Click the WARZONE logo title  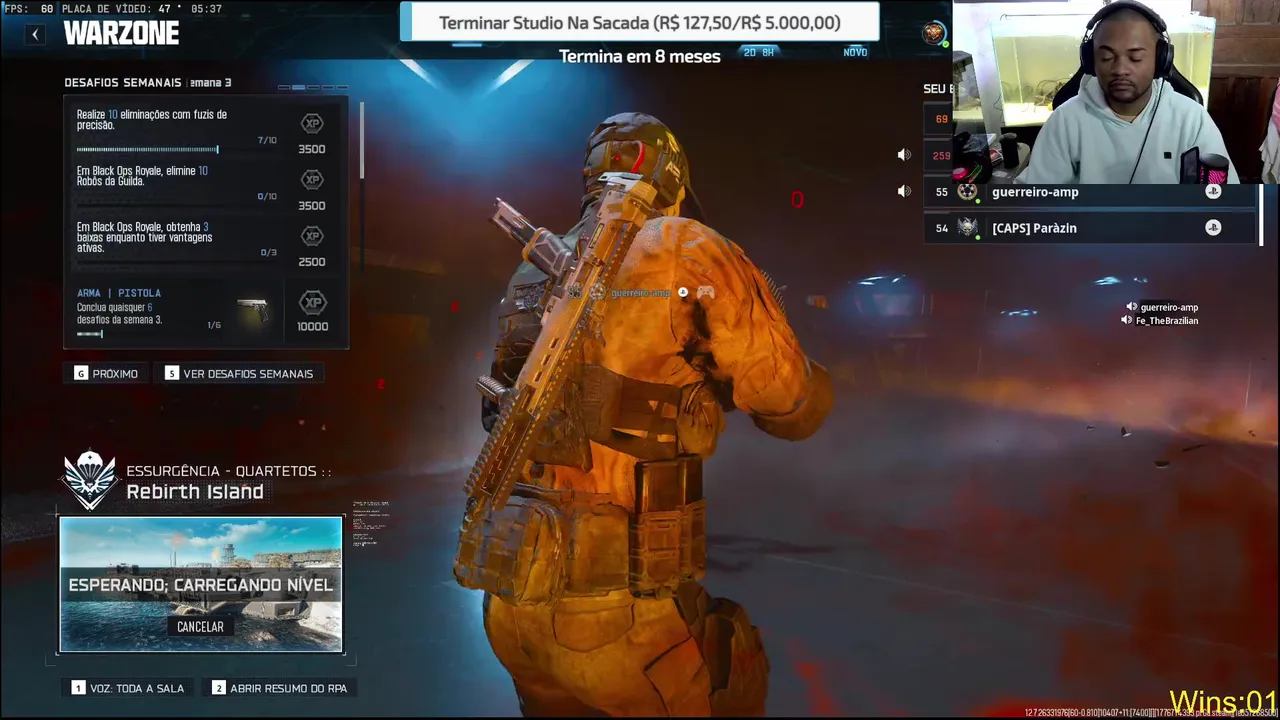click(121, 33)
